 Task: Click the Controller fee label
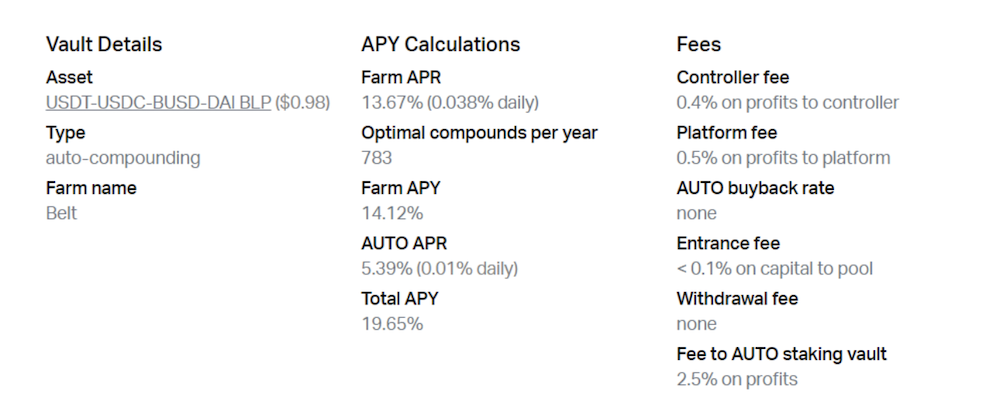coord(733,77)
